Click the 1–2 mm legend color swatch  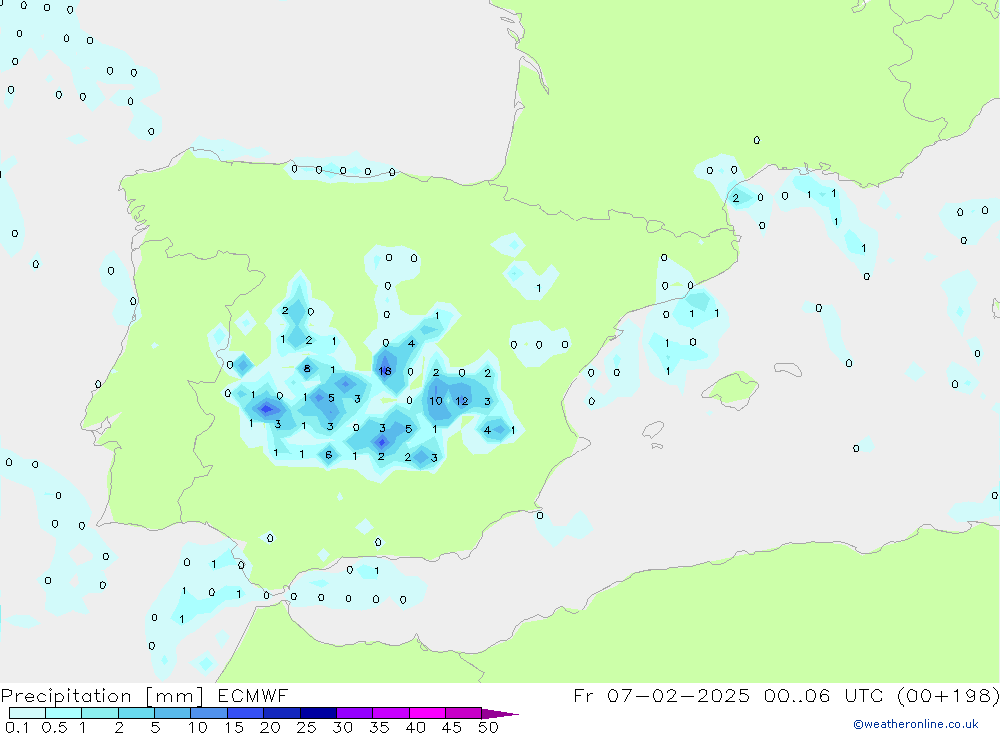pos(99,713)
